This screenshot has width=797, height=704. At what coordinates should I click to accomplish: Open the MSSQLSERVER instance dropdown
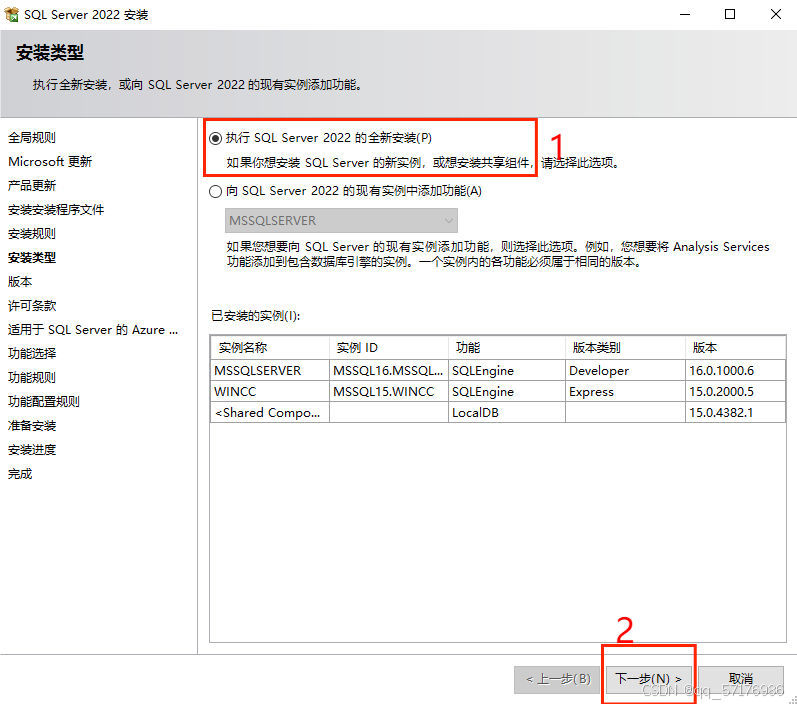pos(341,221)
